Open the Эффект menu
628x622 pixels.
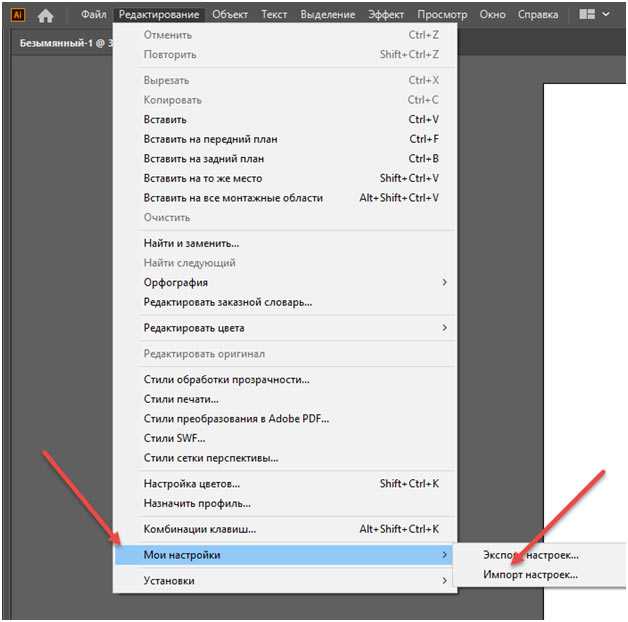[x=386, y=15]
